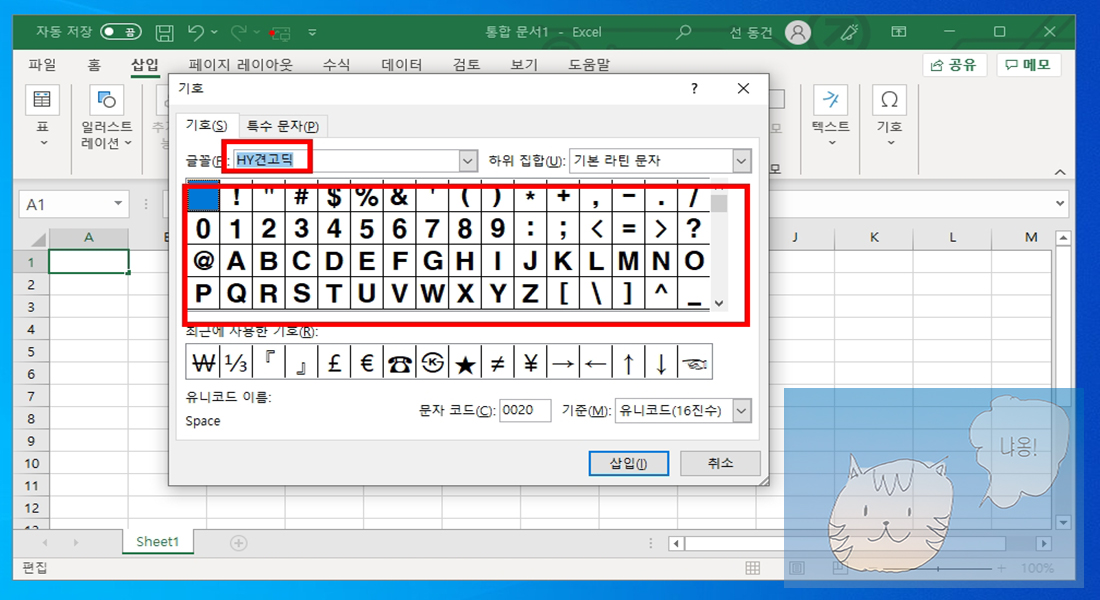Pick recent pointing hand symbol
This screenshot has height=600, width=1100.
click(695, 362)
